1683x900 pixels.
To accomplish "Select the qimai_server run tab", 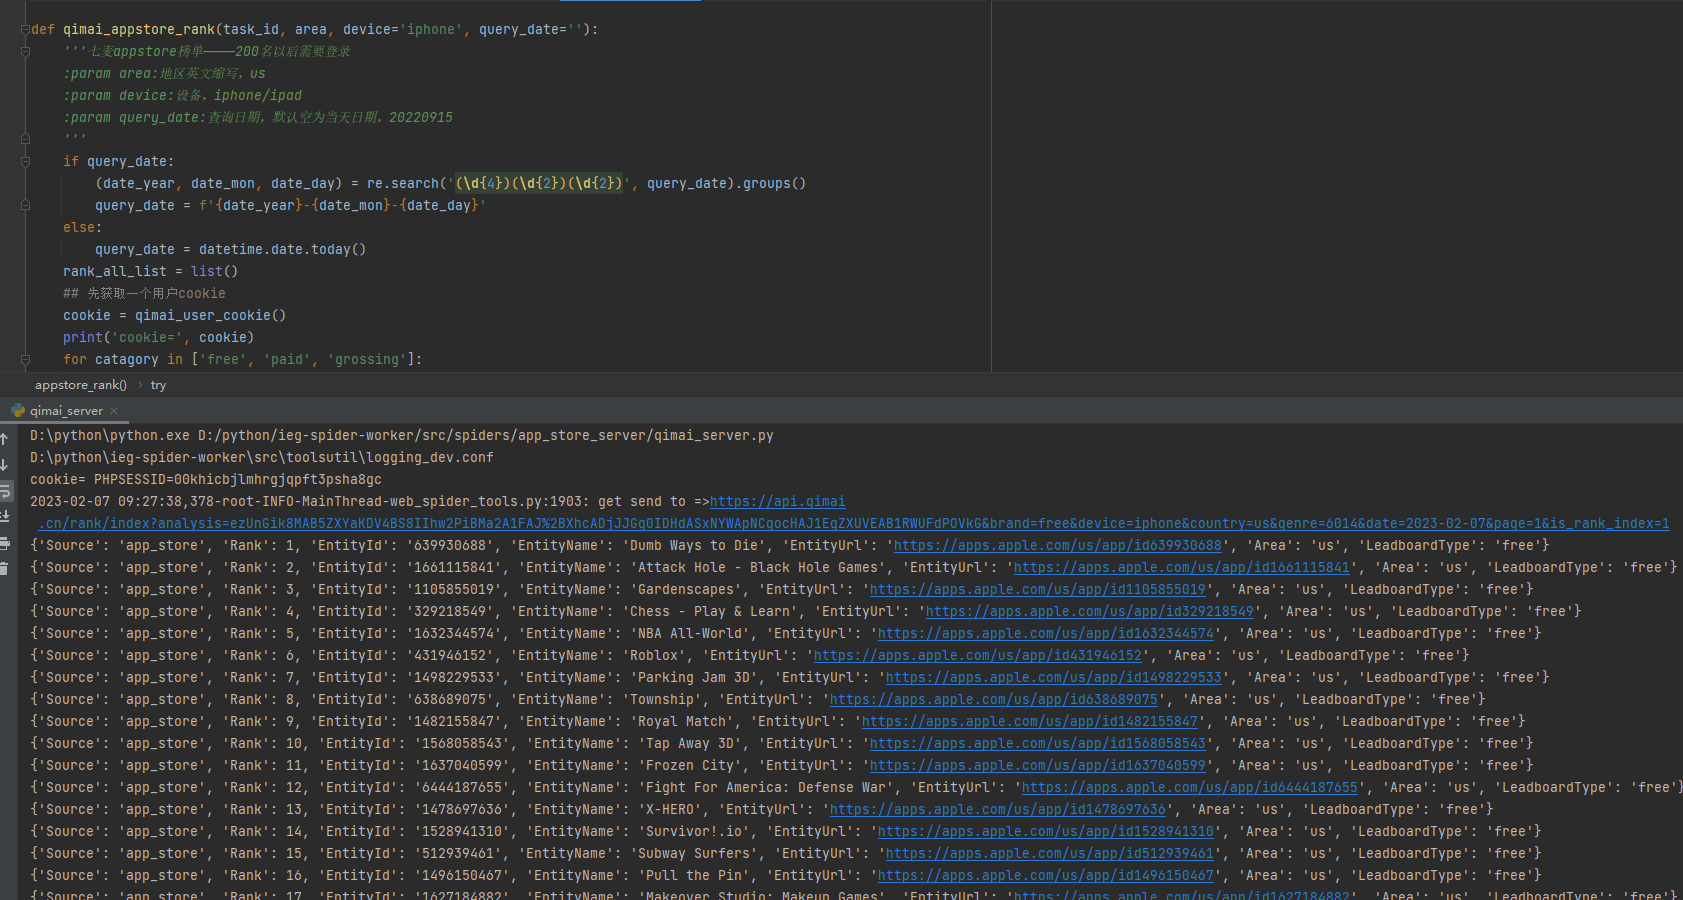I will 66,410.
